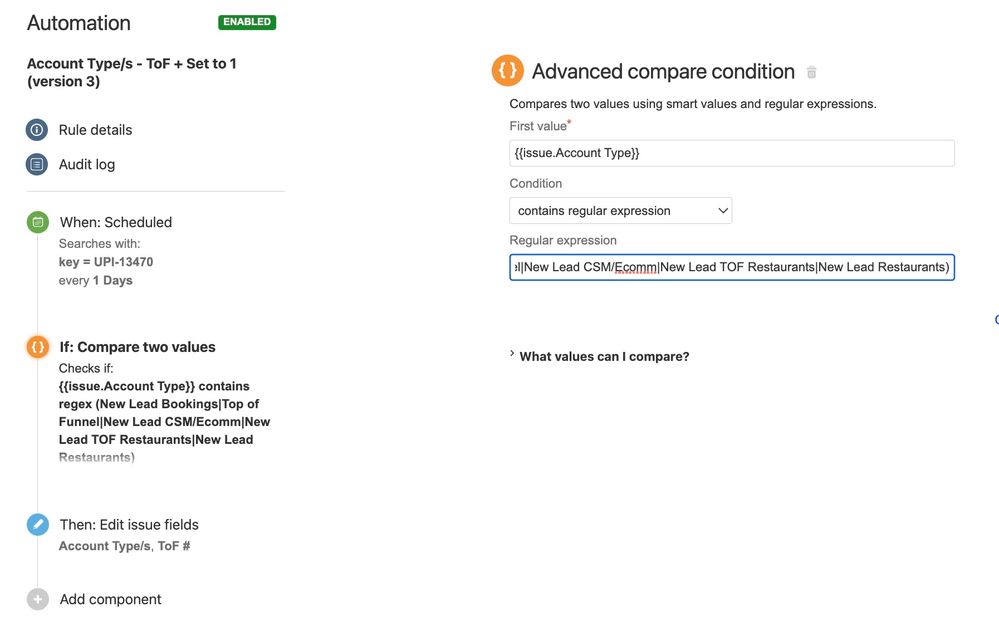Click the ENABLED status badge
Image resolution: width=999 pixels, height=636 pixels.
click(x=247, y=22)
